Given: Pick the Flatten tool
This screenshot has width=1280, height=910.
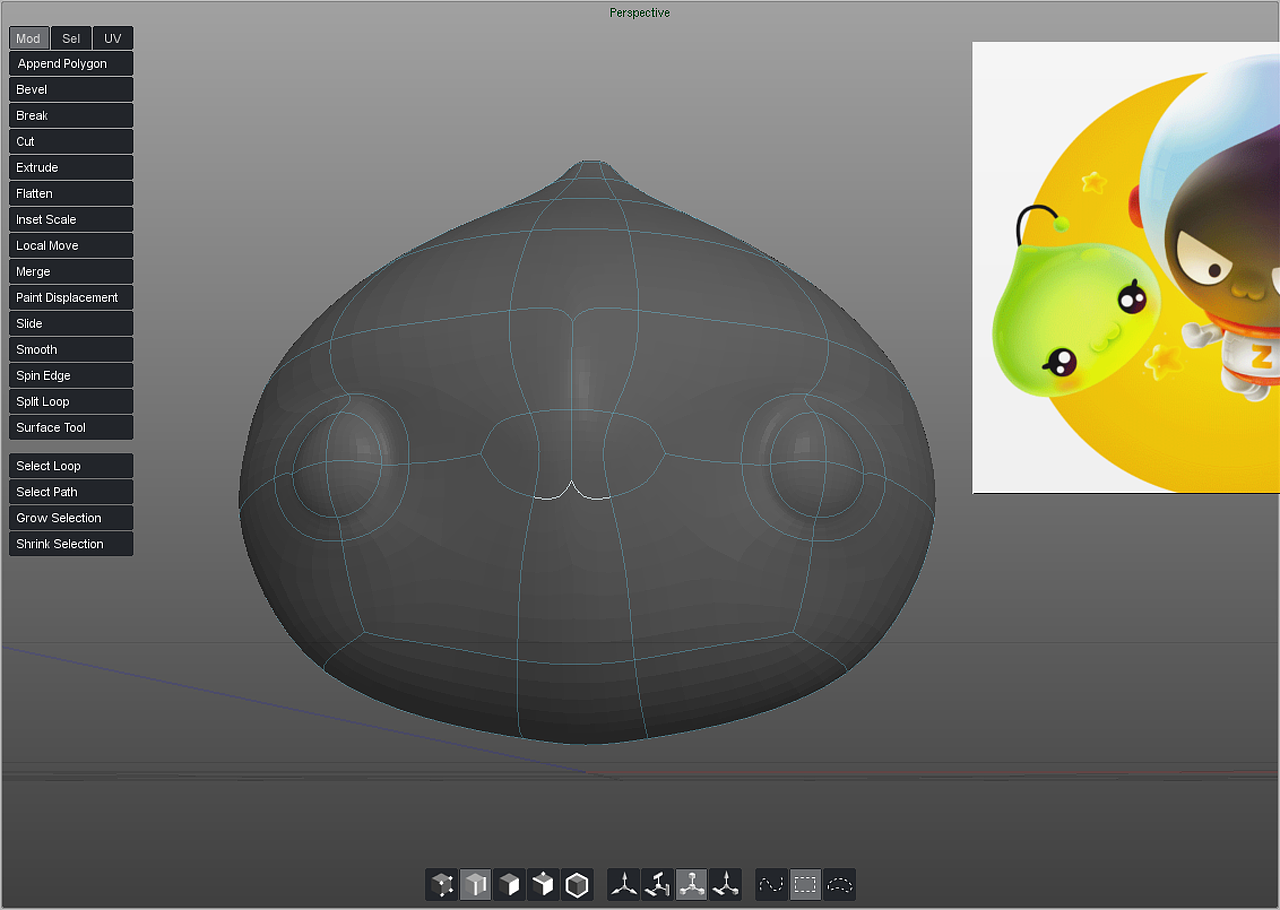Looking at the screenshot, I should click(x=71, y=194).
